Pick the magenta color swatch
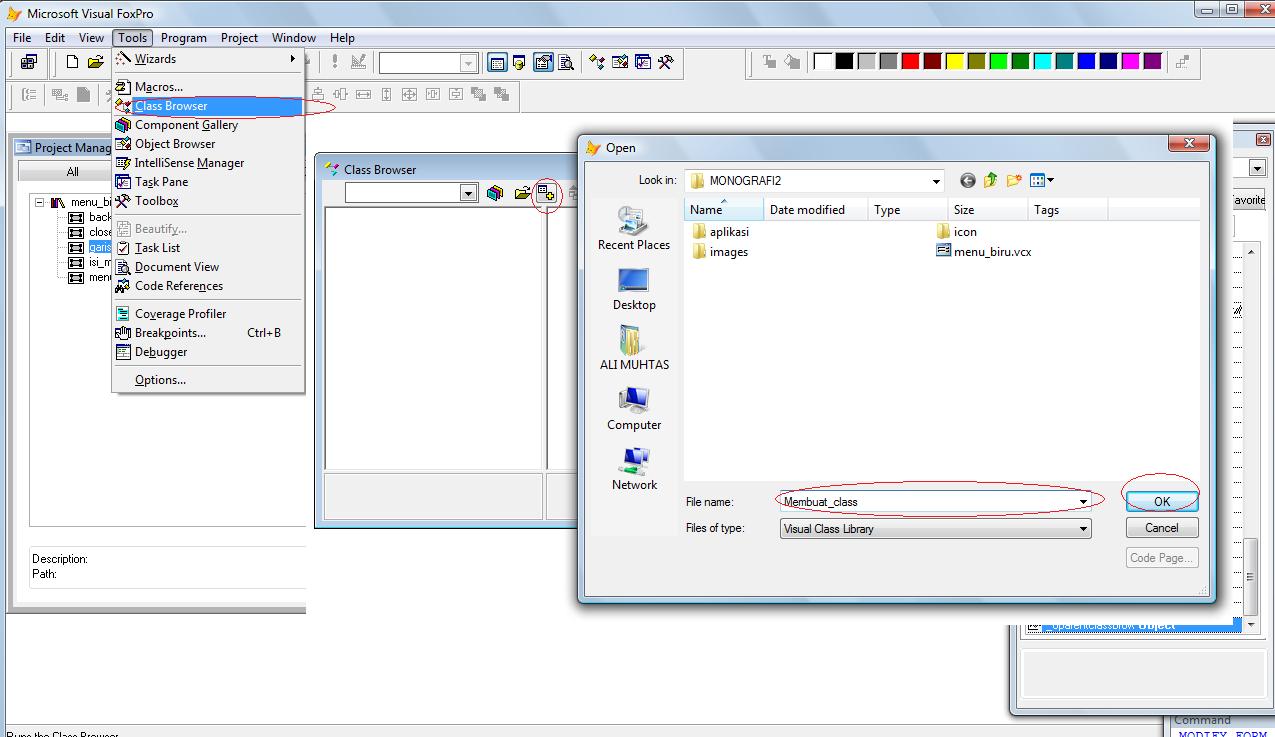Image resolution: width=1275 pixels, height=737 pixels. 1130,62
